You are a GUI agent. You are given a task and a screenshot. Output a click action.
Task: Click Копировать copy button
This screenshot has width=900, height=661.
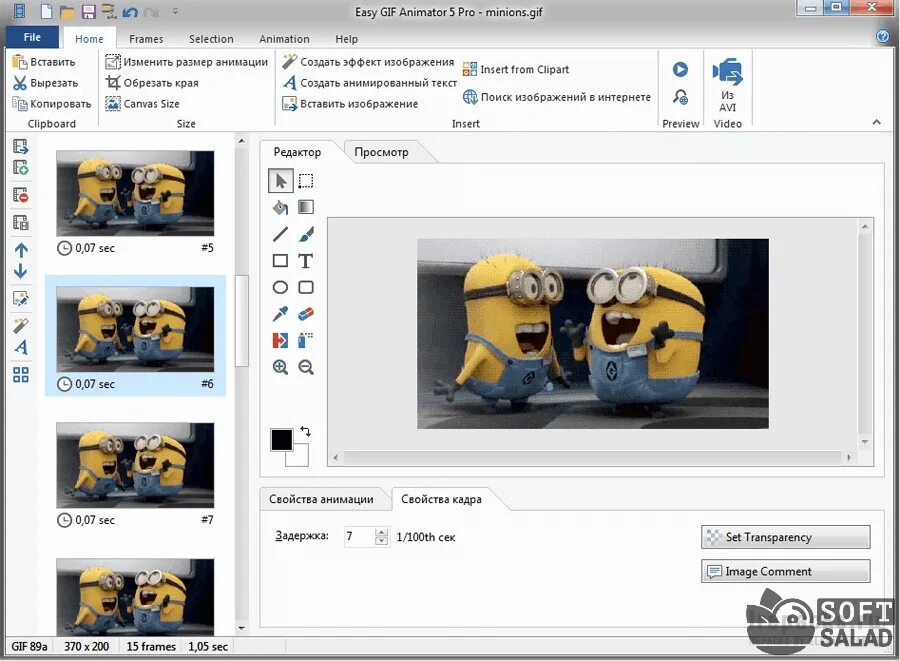[52, 104]
